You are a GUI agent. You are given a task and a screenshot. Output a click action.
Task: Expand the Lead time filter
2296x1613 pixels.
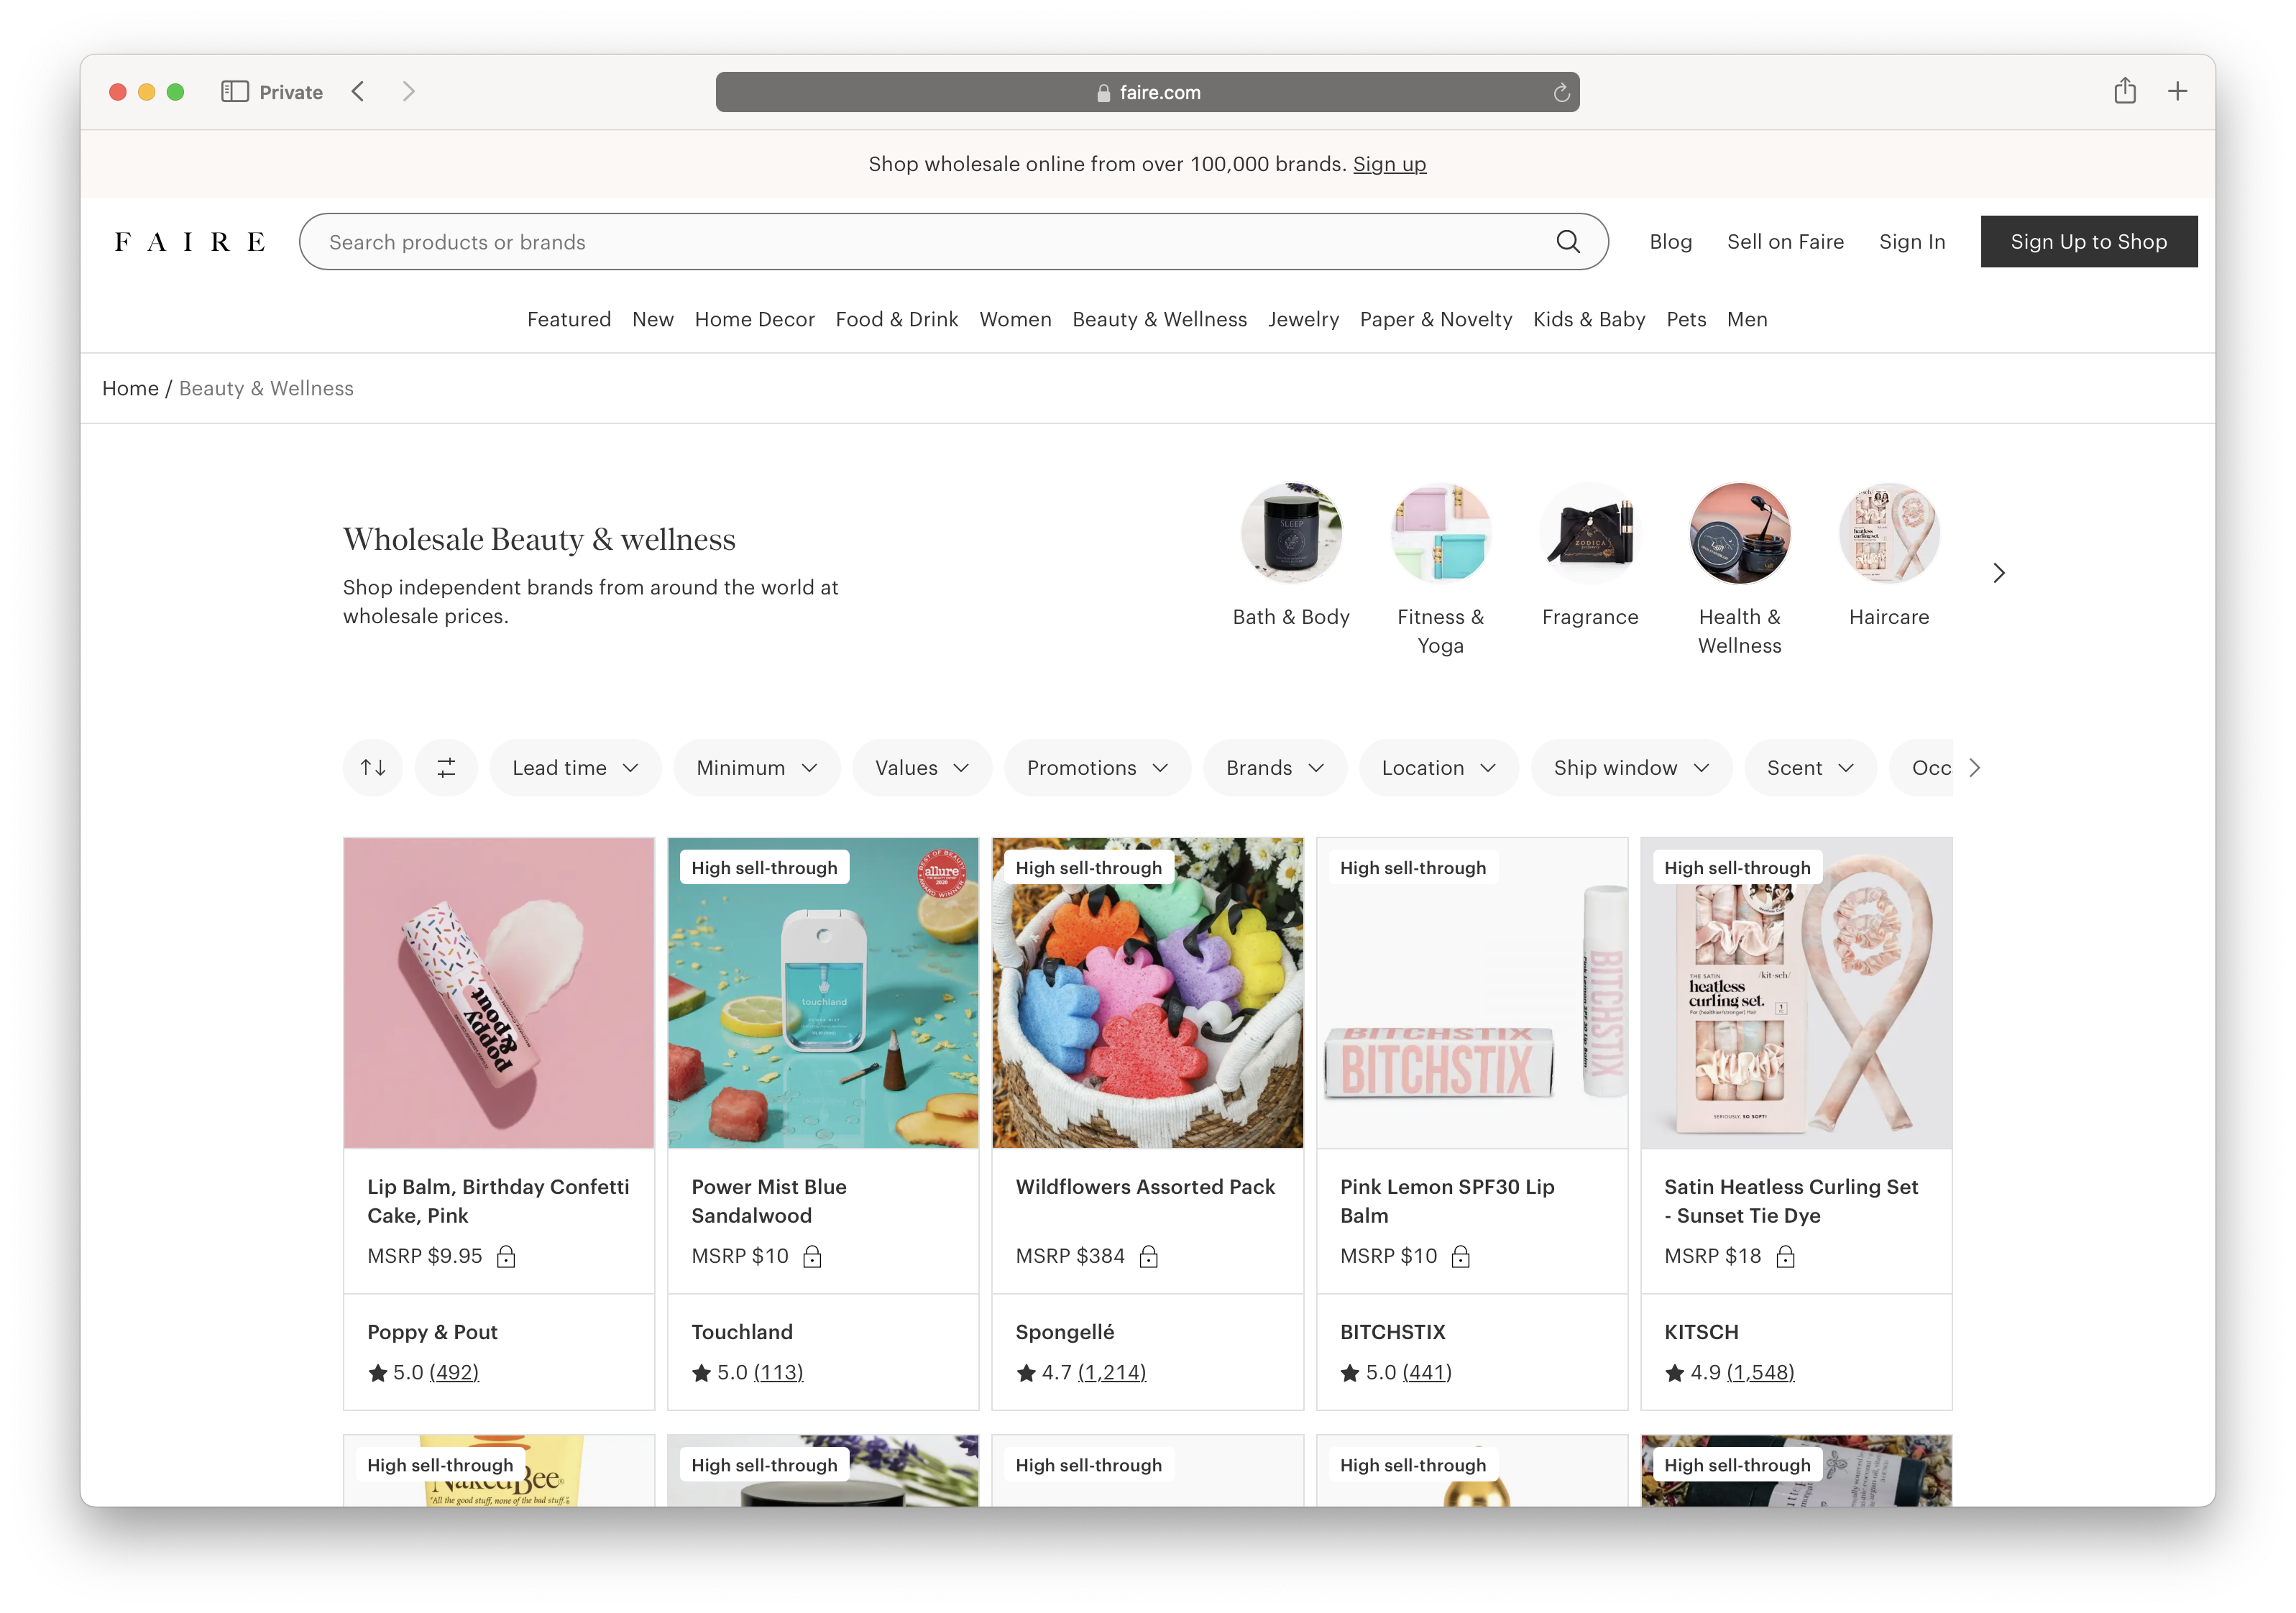pyautogui.click(x=575, y=767)
